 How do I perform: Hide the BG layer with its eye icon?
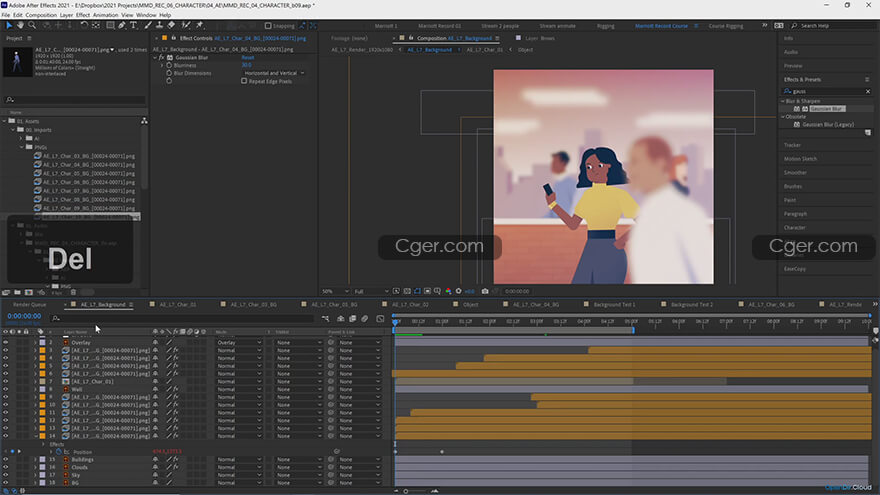6,483
